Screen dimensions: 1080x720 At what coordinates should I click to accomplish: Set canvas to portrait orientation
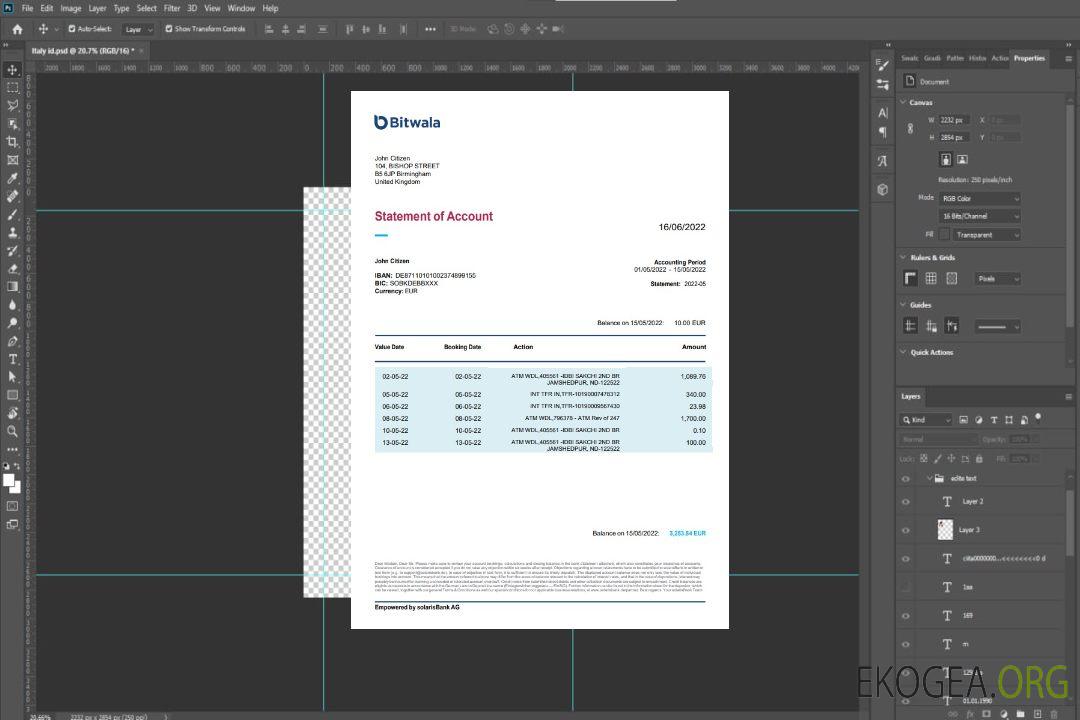pyautogui.click(x=946, y=159)
